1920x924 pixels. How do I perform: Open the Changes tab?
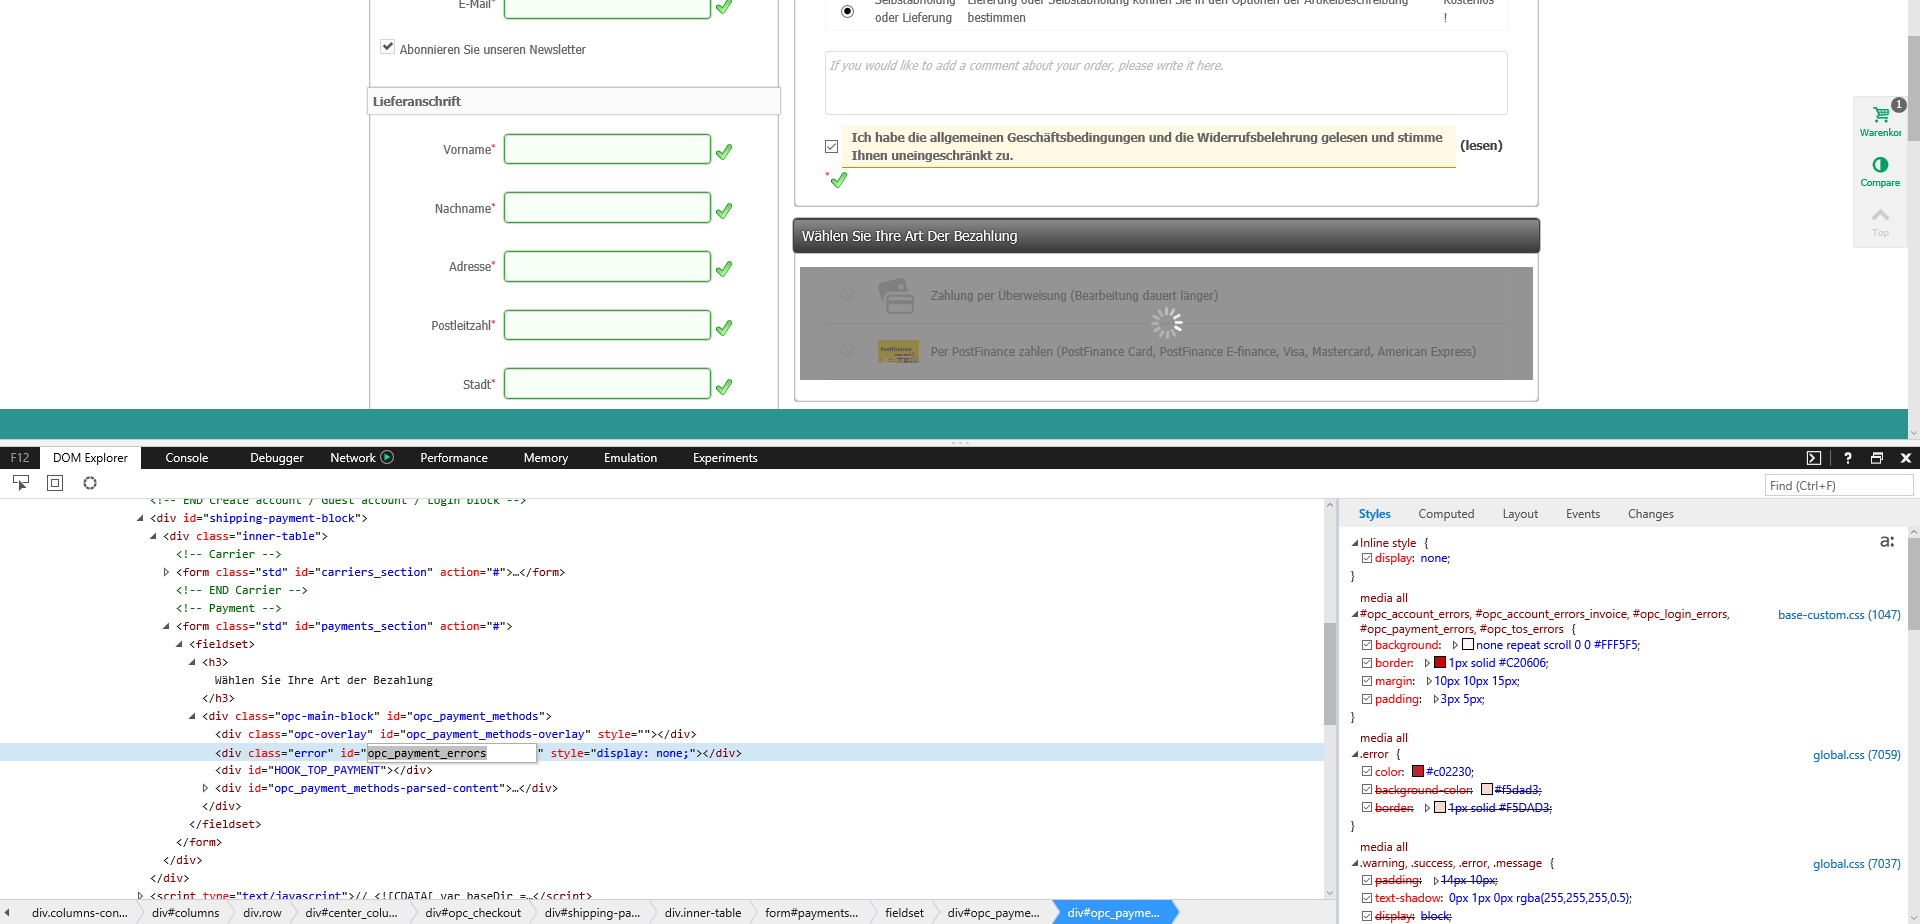[x=1651, y=514]
